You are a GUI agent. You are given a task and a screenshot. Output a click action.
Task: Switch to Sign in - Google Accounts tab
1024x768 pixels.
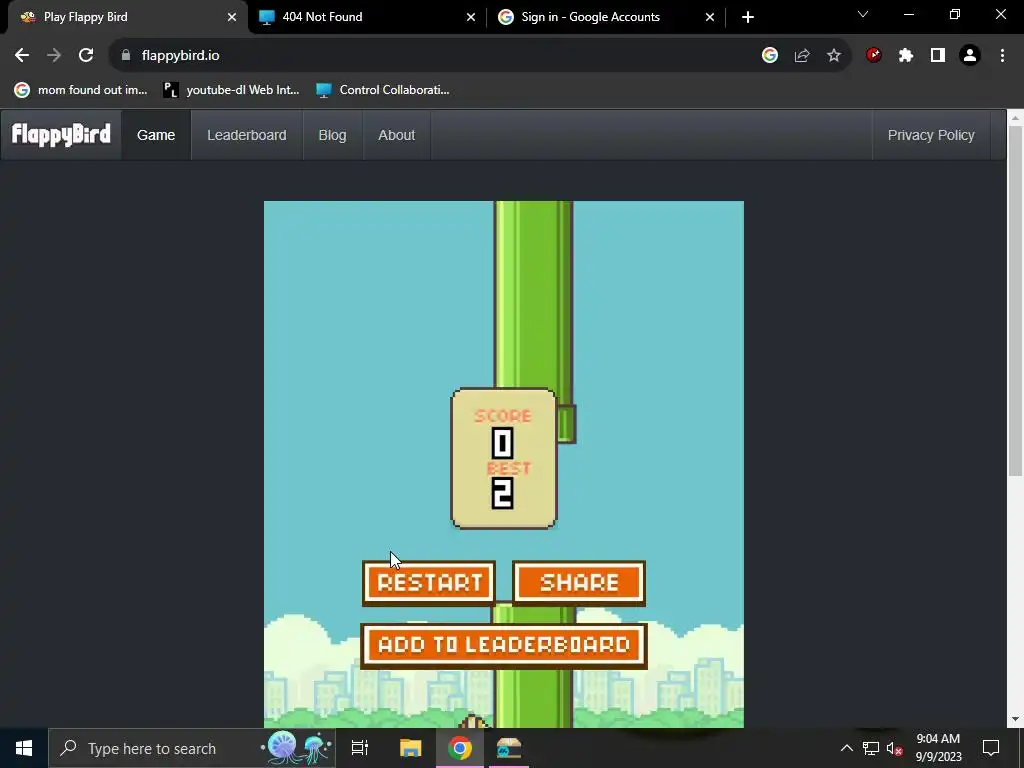click(607, 17)
